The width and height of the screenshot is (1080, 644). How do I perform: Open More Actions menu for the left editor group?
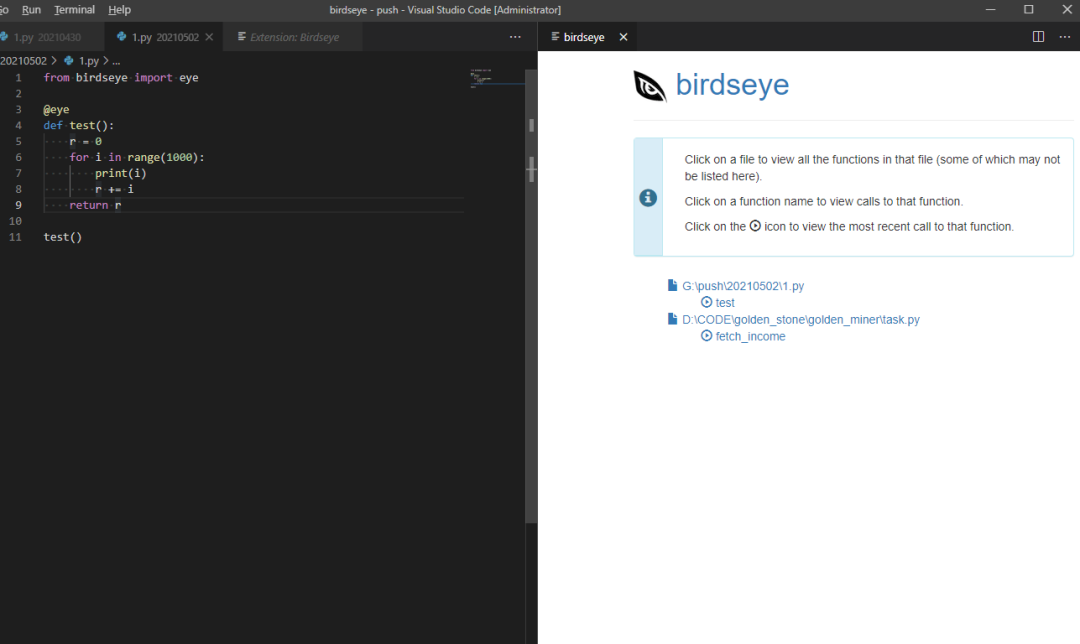515,37
